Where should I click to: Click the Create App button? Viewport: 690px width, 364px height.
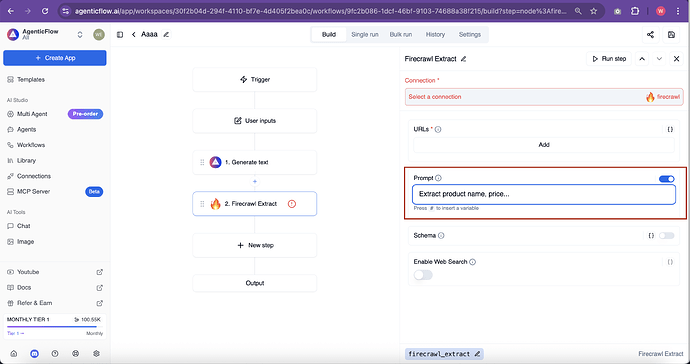click(x=55, y=58)
